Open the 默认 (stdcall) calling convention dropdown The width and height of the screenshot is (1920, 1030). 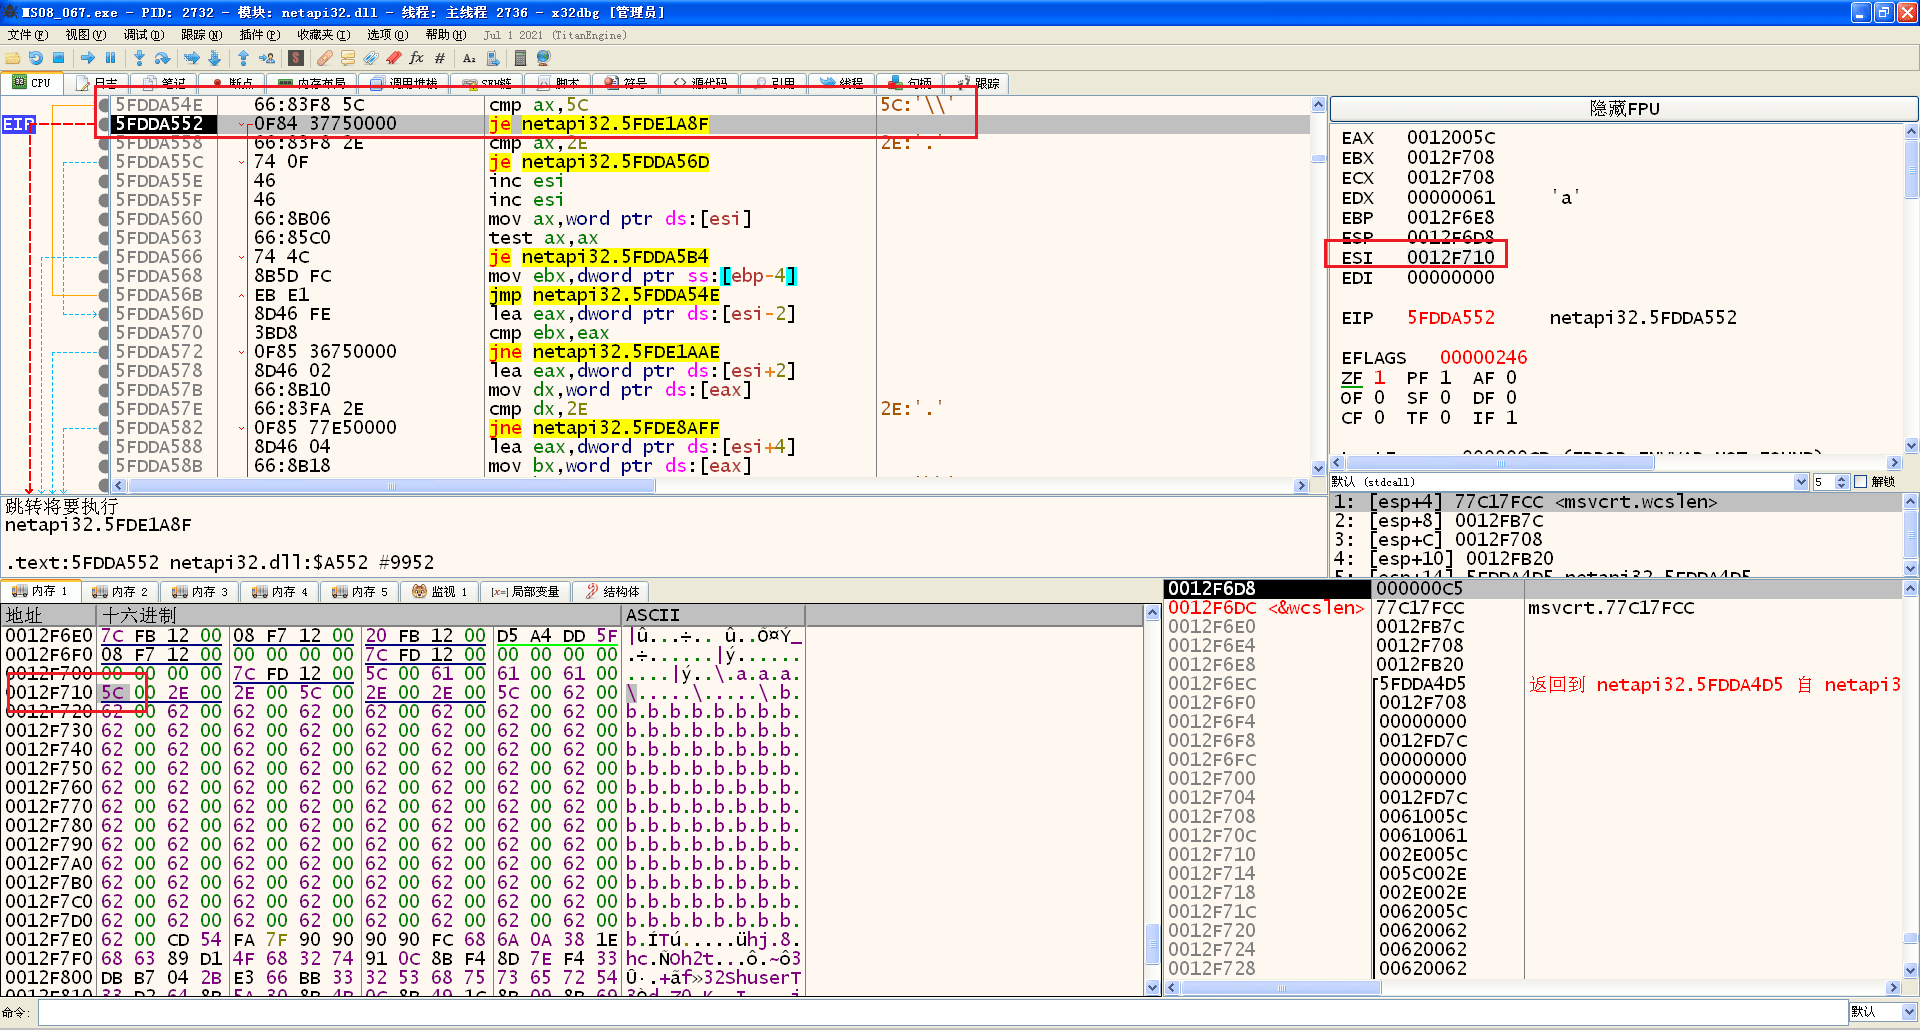[1569, 482]
